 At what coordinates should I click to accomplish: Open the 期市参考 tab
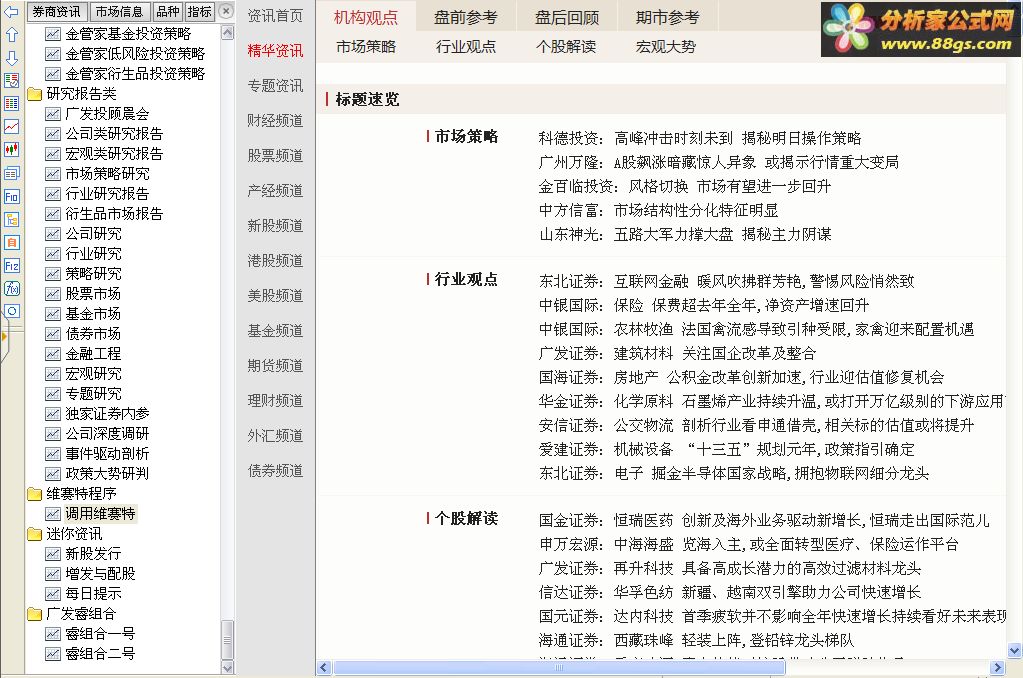(x=667, y=17)
